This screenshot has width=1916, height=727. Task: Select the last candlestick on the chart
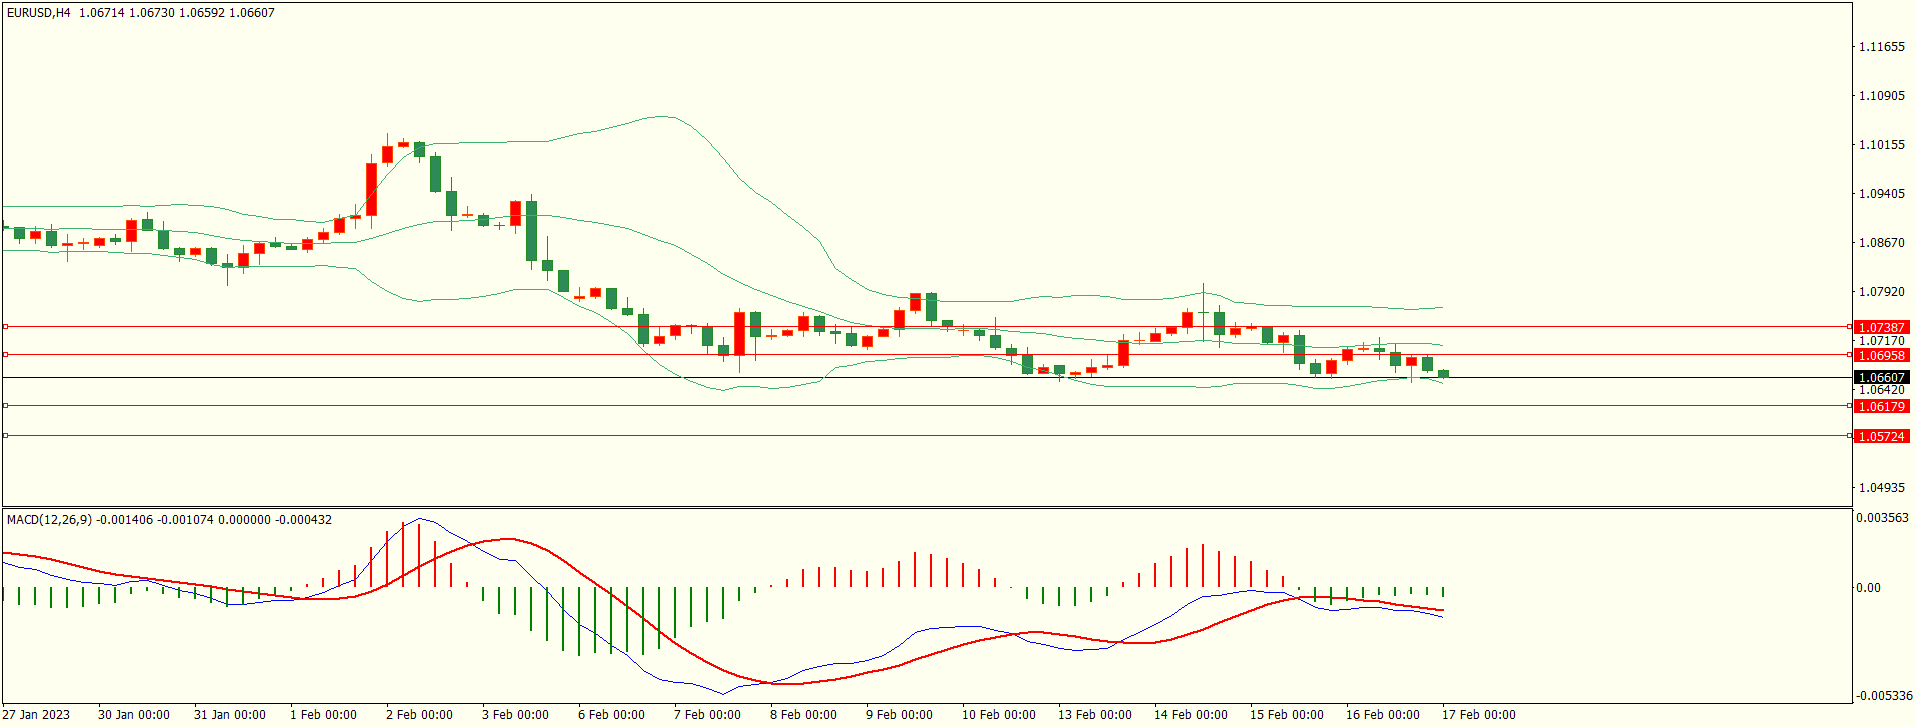coord(1443,374)
